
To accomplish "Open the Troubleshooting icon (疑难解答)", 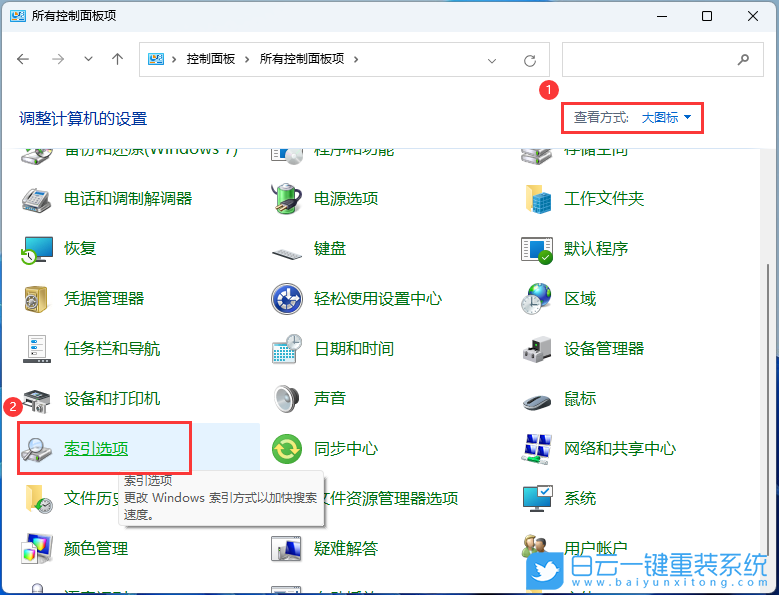I will coord(286,548).
